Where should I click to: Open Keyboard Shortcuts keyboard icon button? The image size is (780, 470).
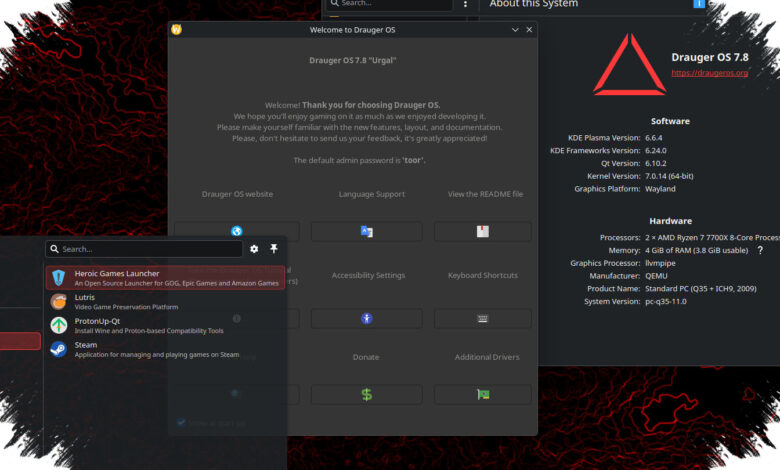tap(483, 318)
